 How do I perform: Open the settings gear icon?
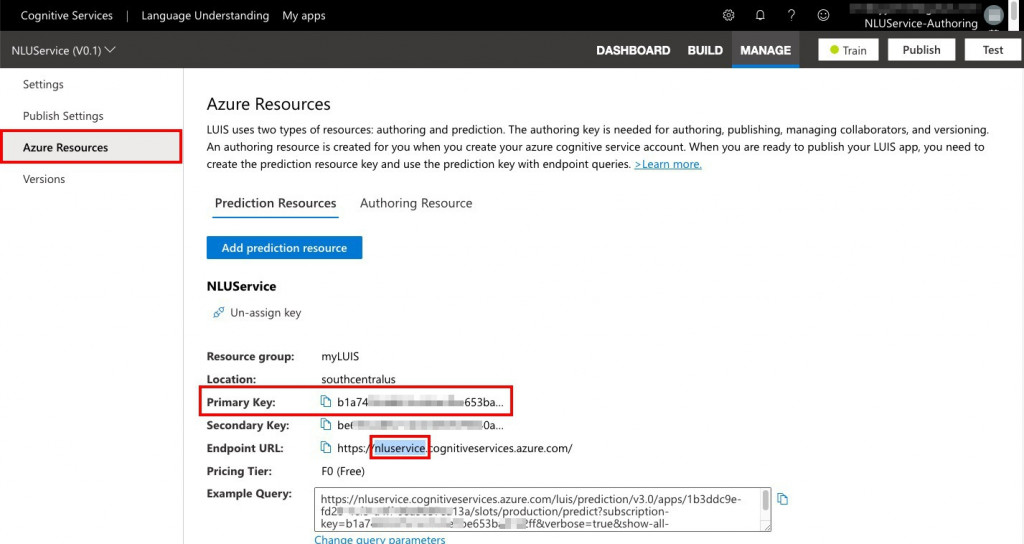tap(728, 15)
